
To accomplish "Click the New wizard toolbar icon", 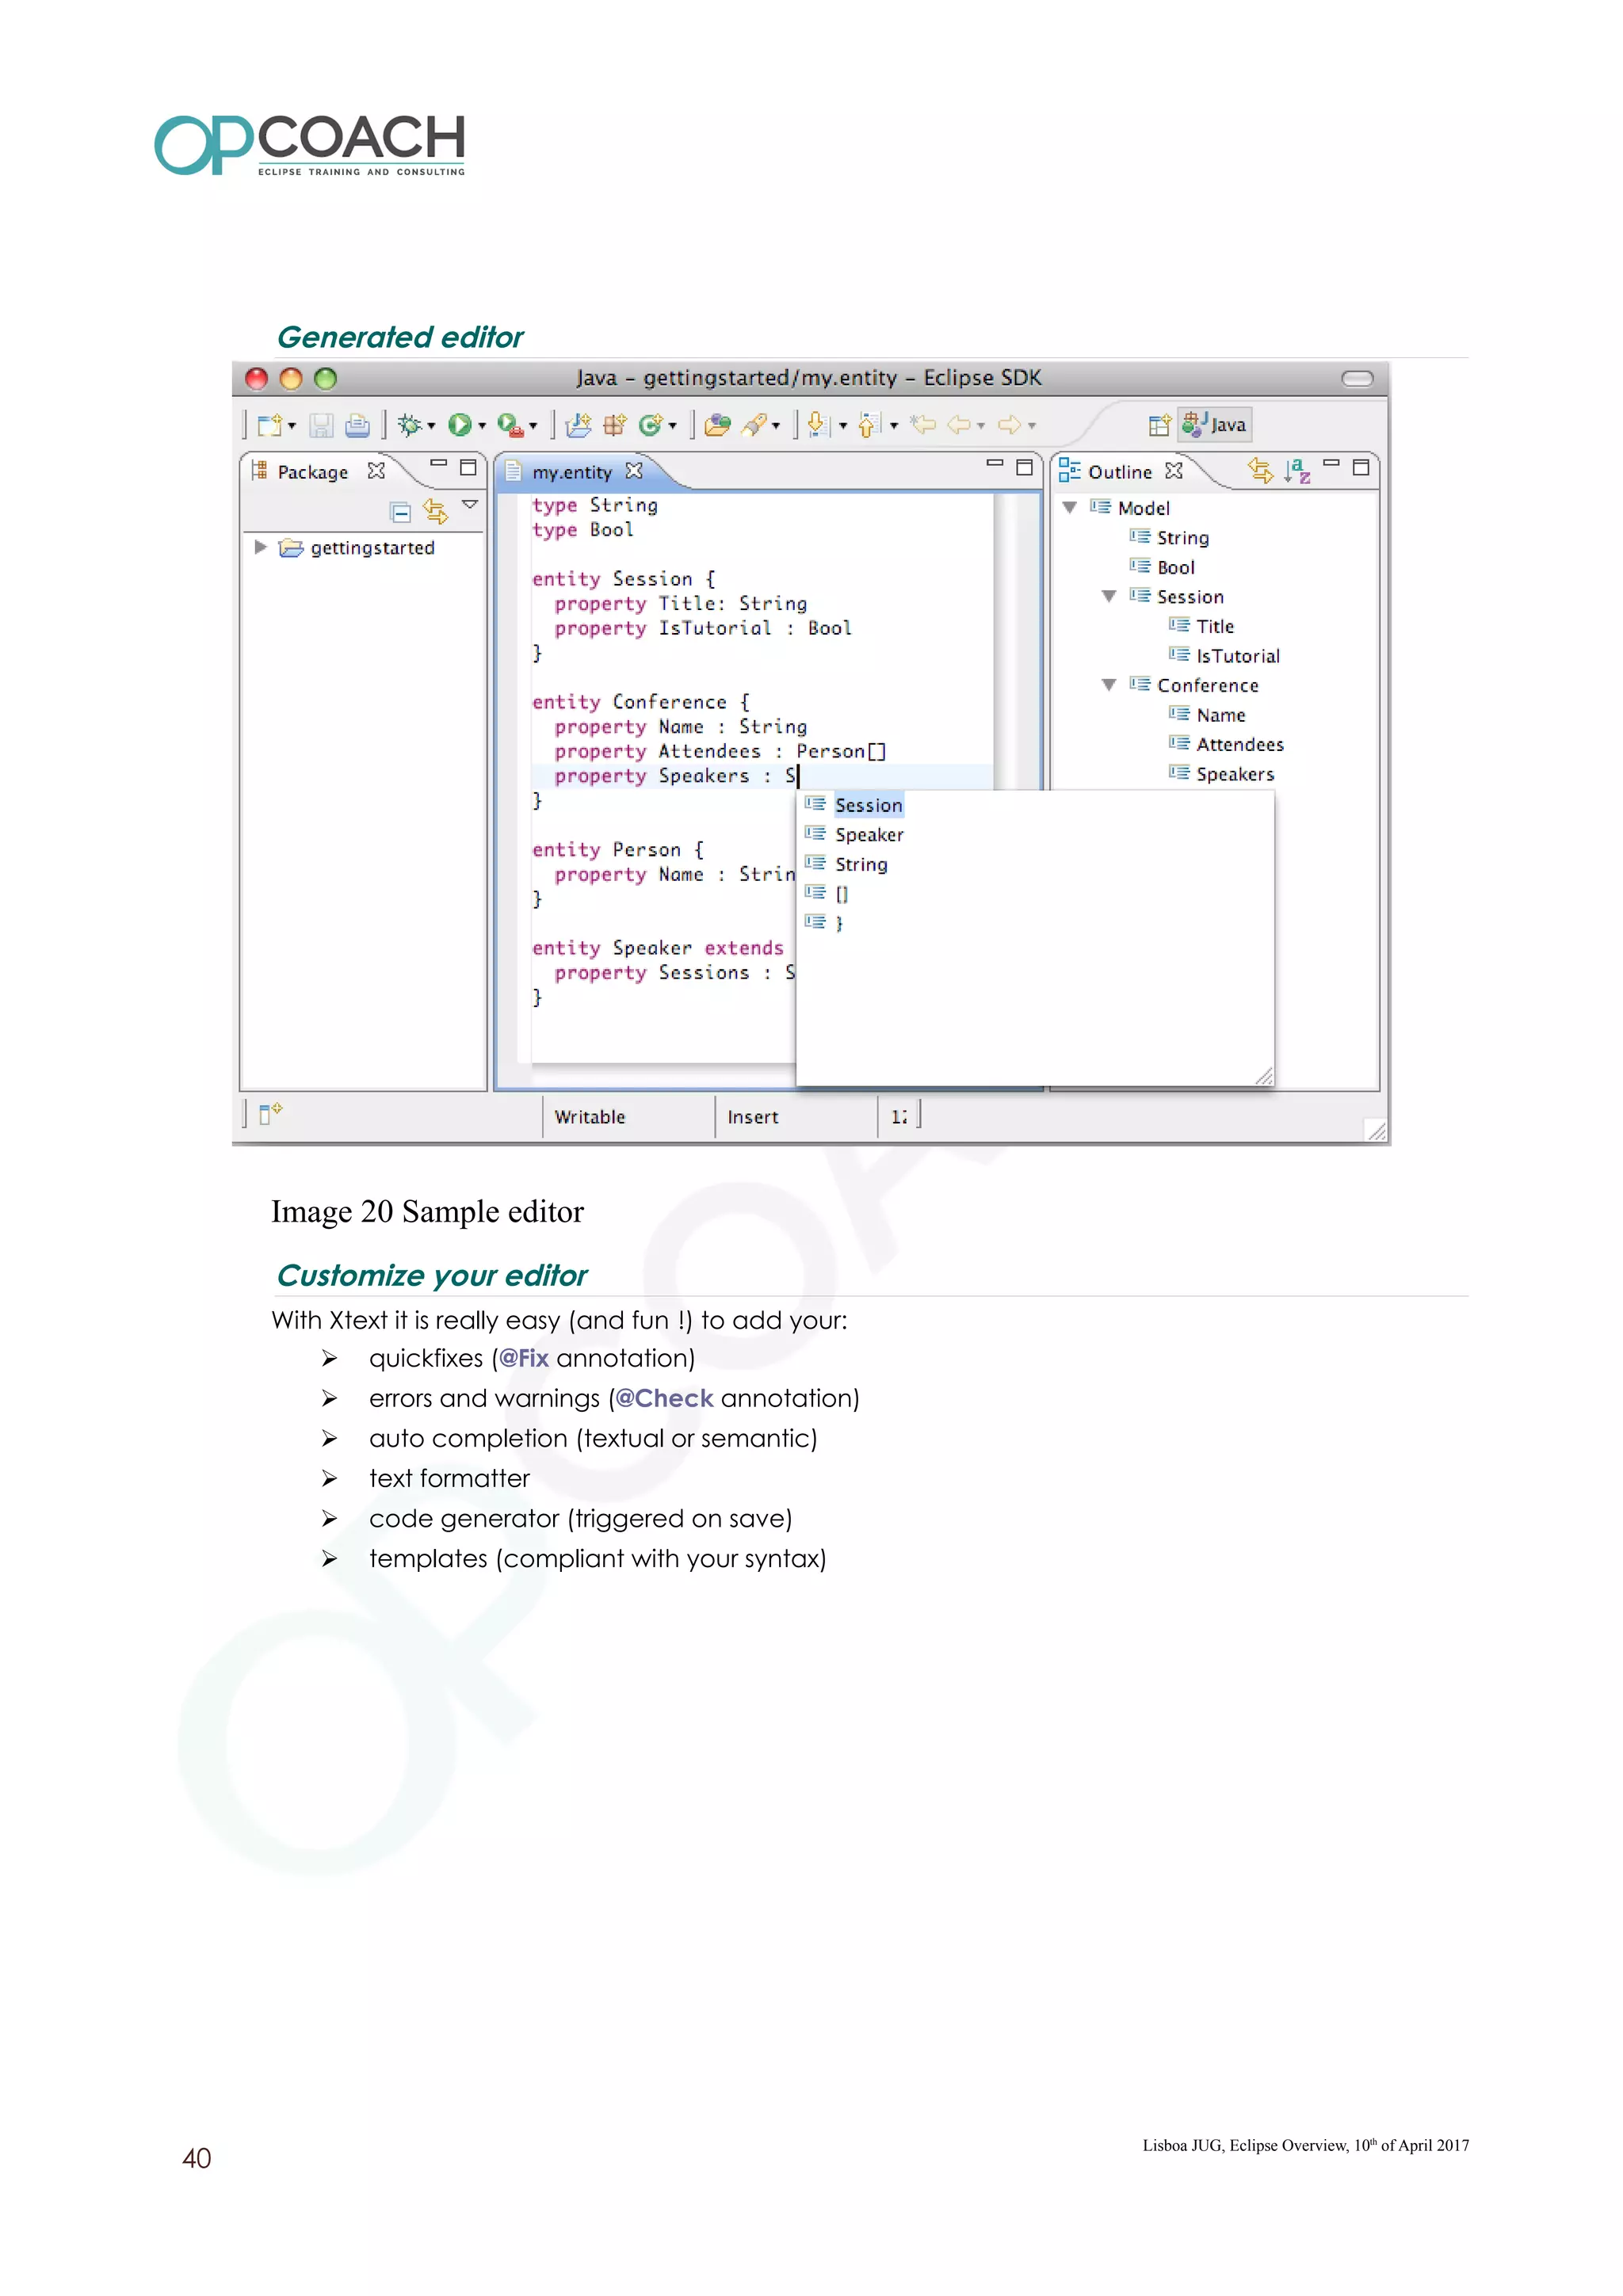I will point(269,425).
